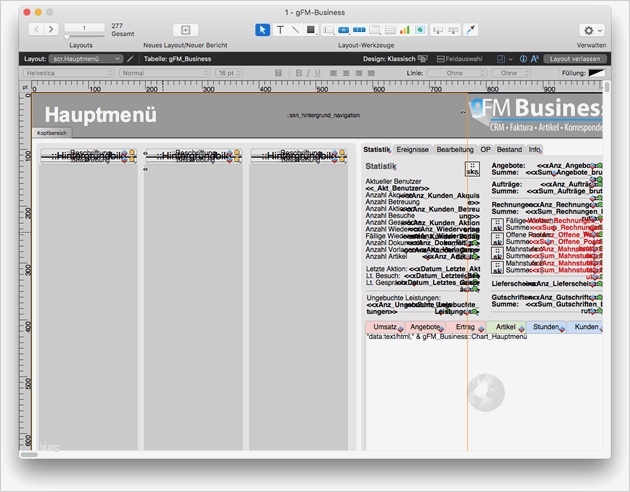
Task: Click the pencil edit-layout icon
Action: [130, 59]
